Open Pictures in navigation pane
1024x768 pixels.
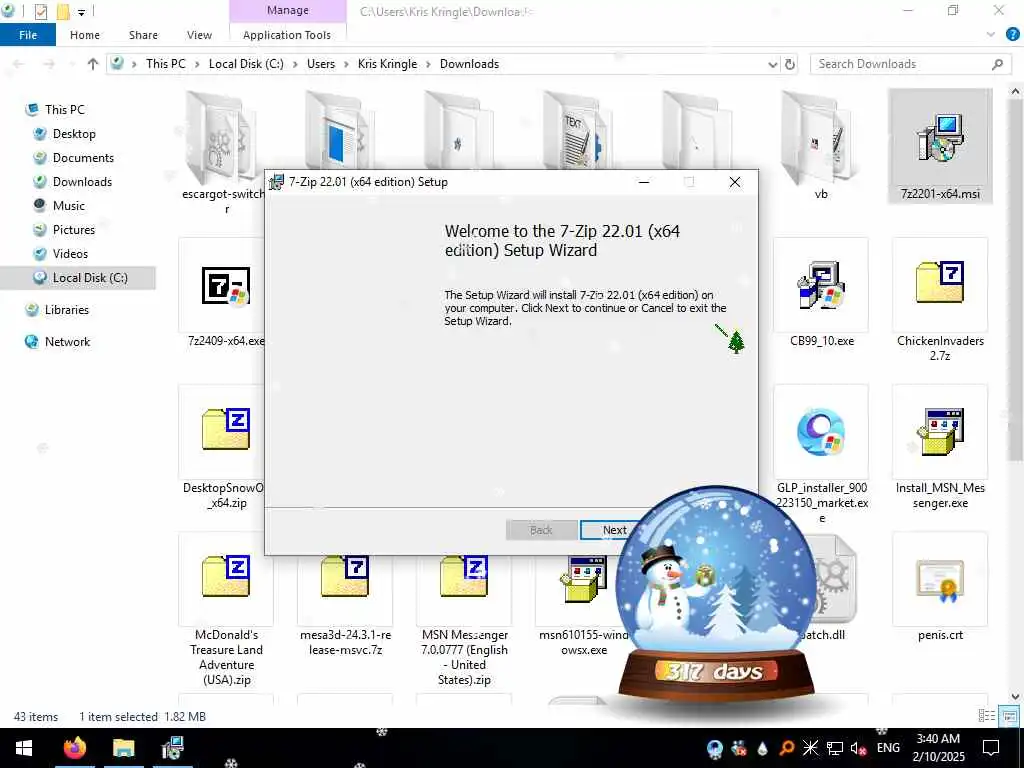click(74, 230)
